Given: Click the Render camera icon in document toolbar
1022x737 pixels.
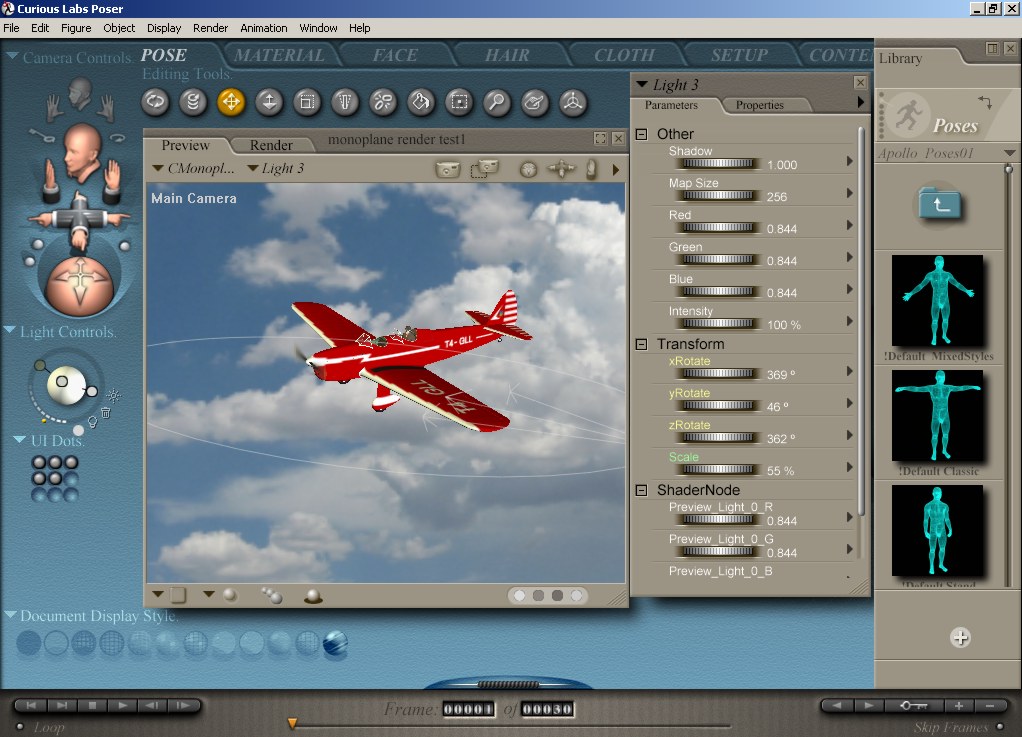Looking at the screenshot, I should click(x=448, y=169).
